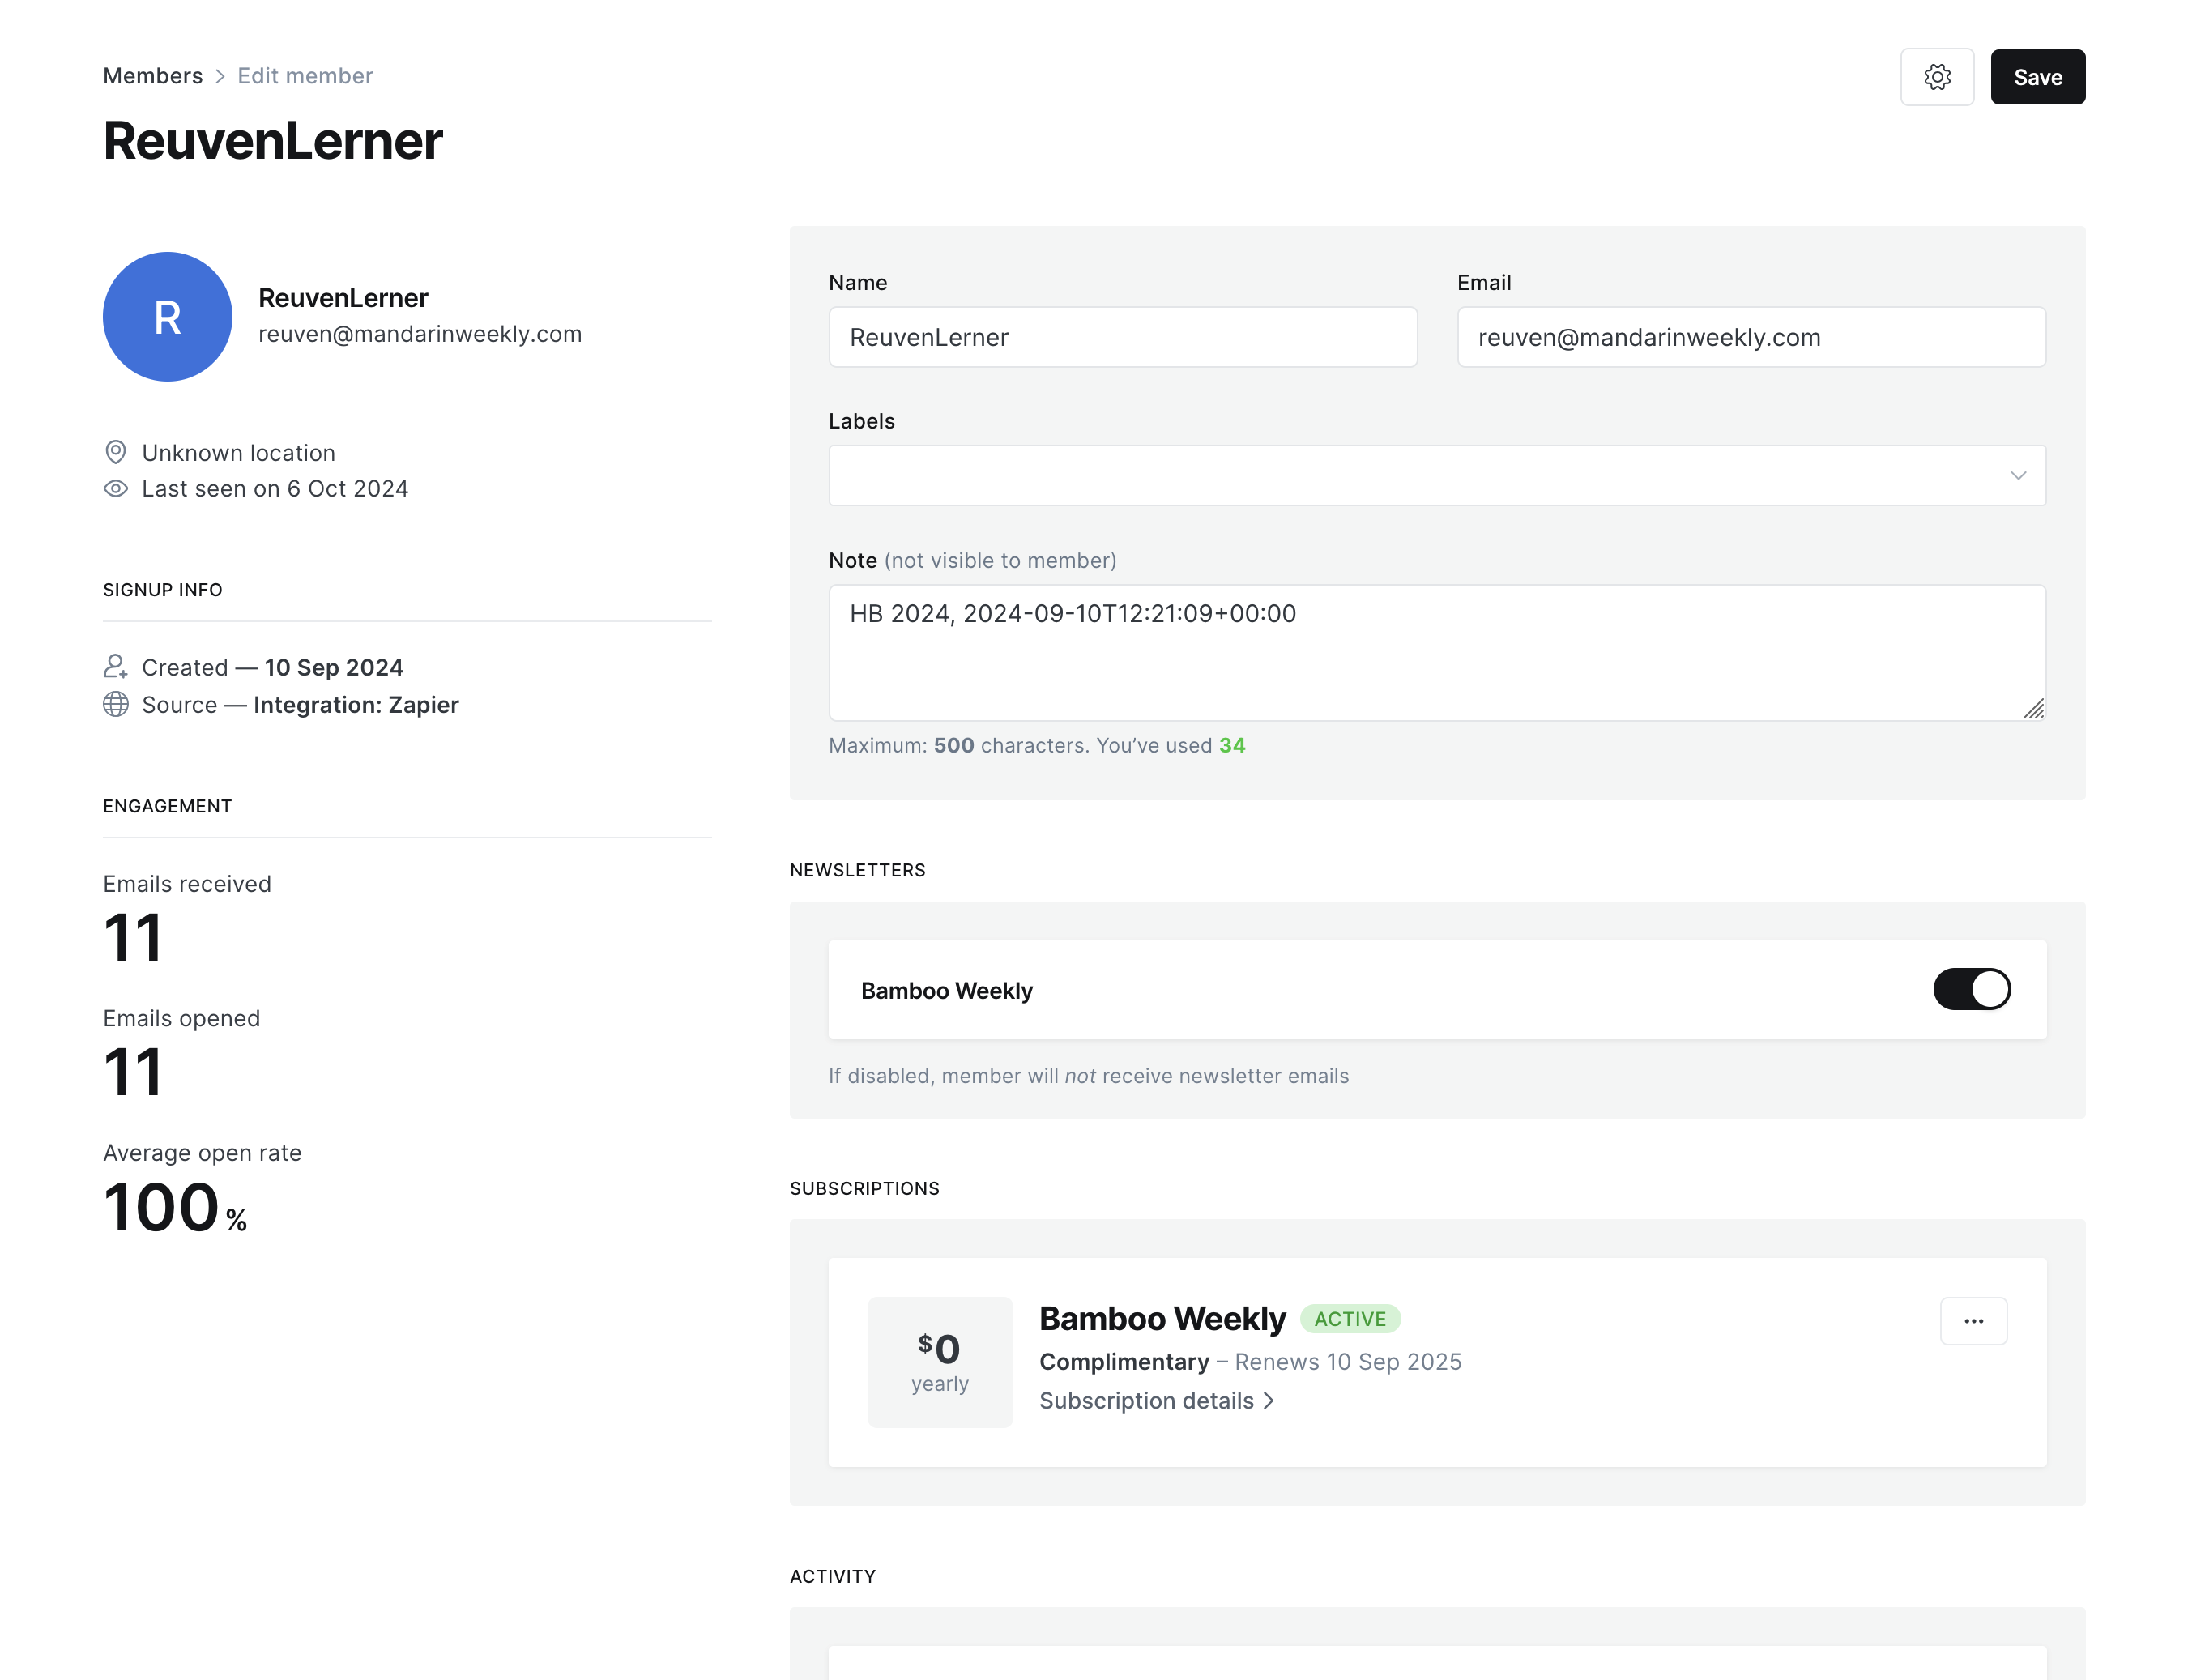Focus the Email input field
This screenshot has width=2205, height=1680.
1750,338
